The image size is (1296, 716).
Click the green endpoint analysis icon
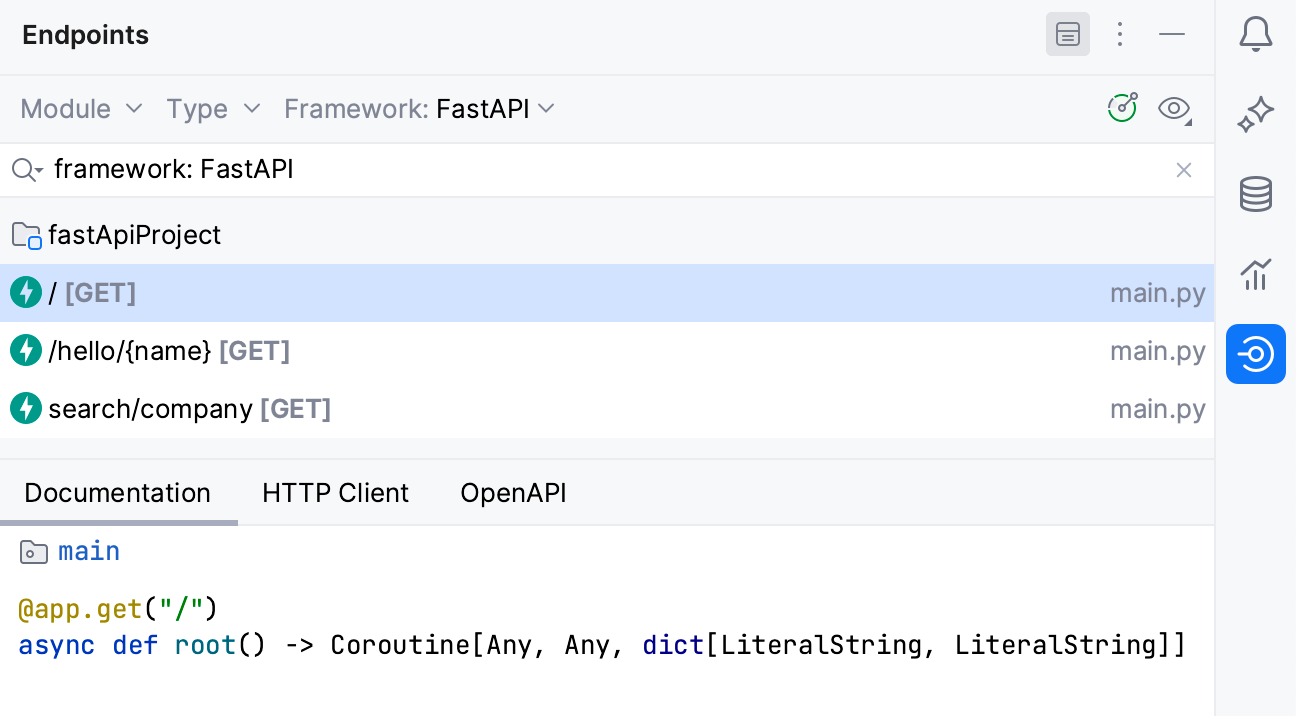point(1123,108)
